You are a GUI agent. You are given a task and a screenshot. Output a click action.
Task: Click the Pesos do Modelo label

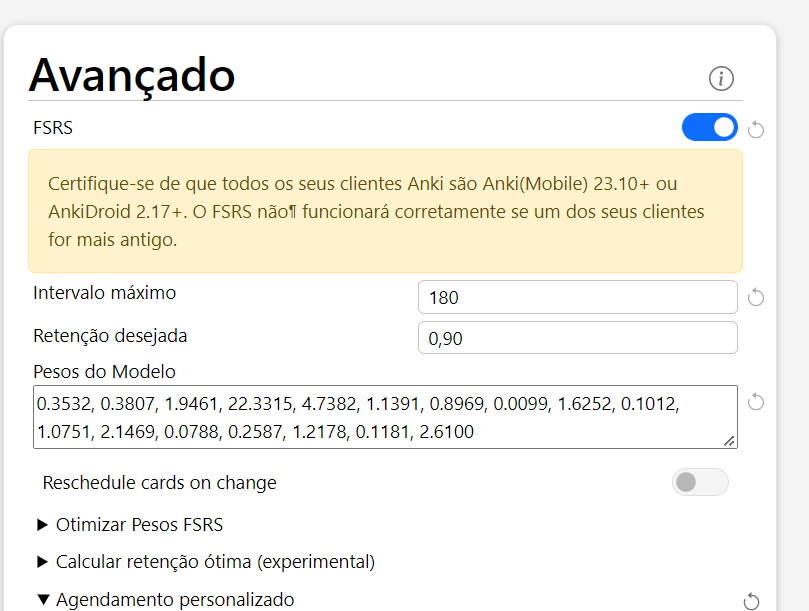click(102, 371)
